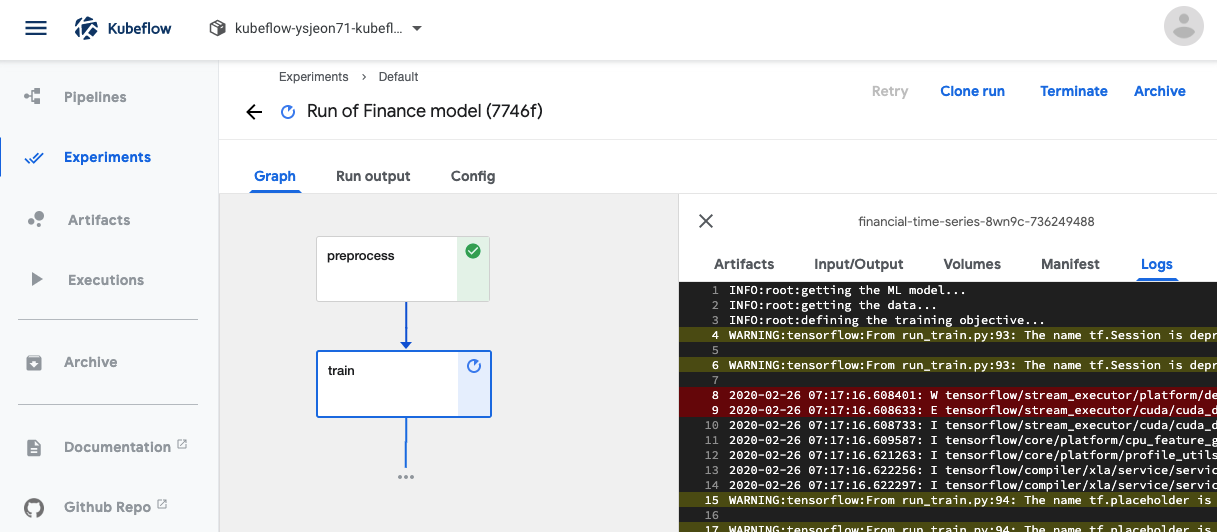Click the 'Run of Finance model (7746f)' title

click(425, 111)
